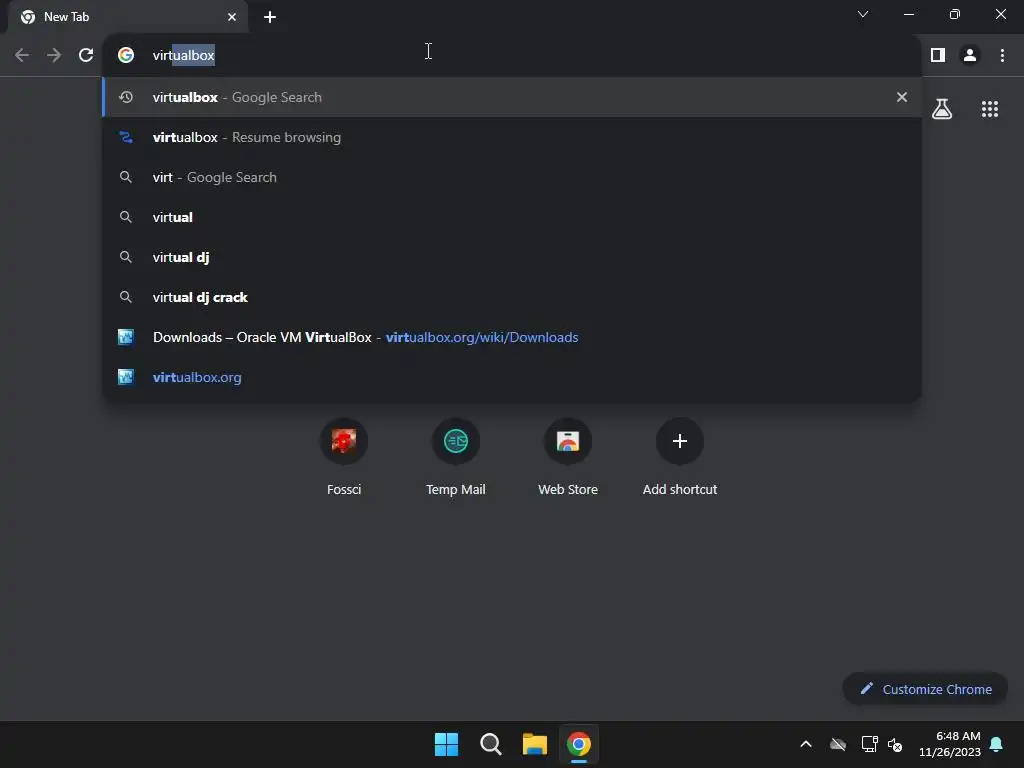This screenshot has height=768, width=1024.
Task: Click the resume browsing journey icon
Action: coord(126,137)
